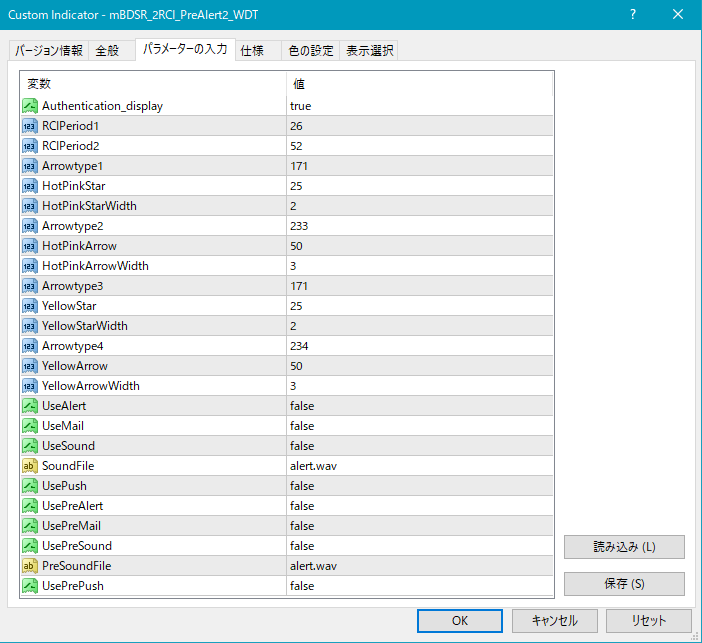Click the Authentication_display boolean type icon
This screenshot has width=702, height=643.
[30, 106]
